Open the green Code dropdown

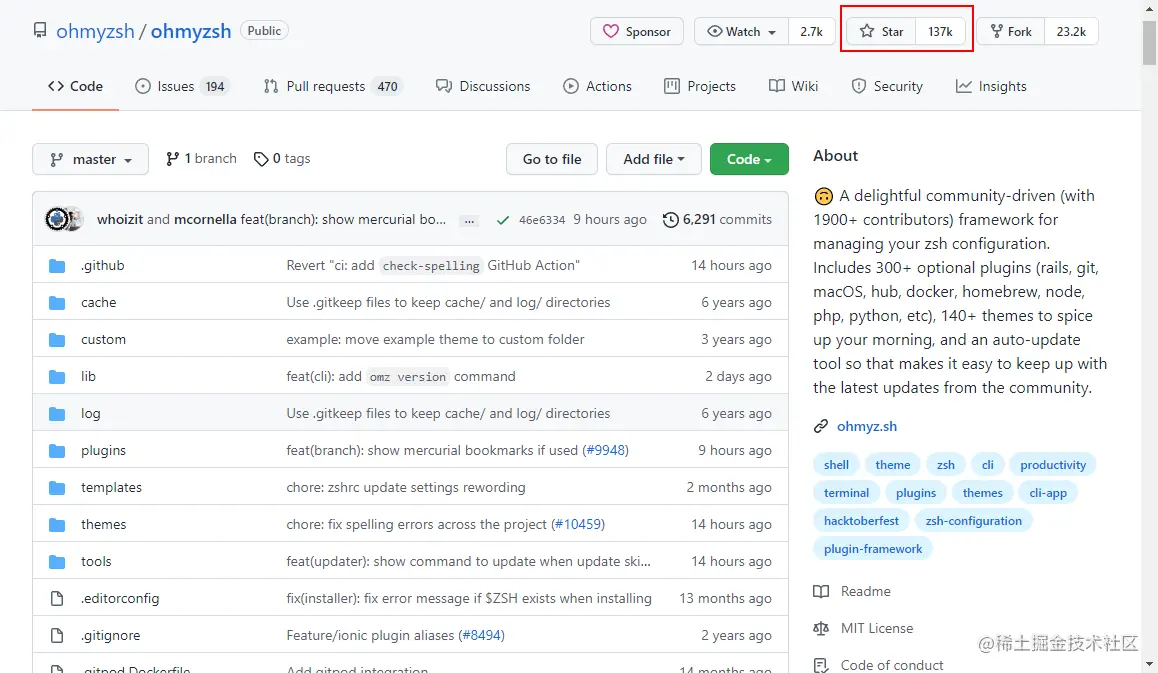(x=749, y=159)
